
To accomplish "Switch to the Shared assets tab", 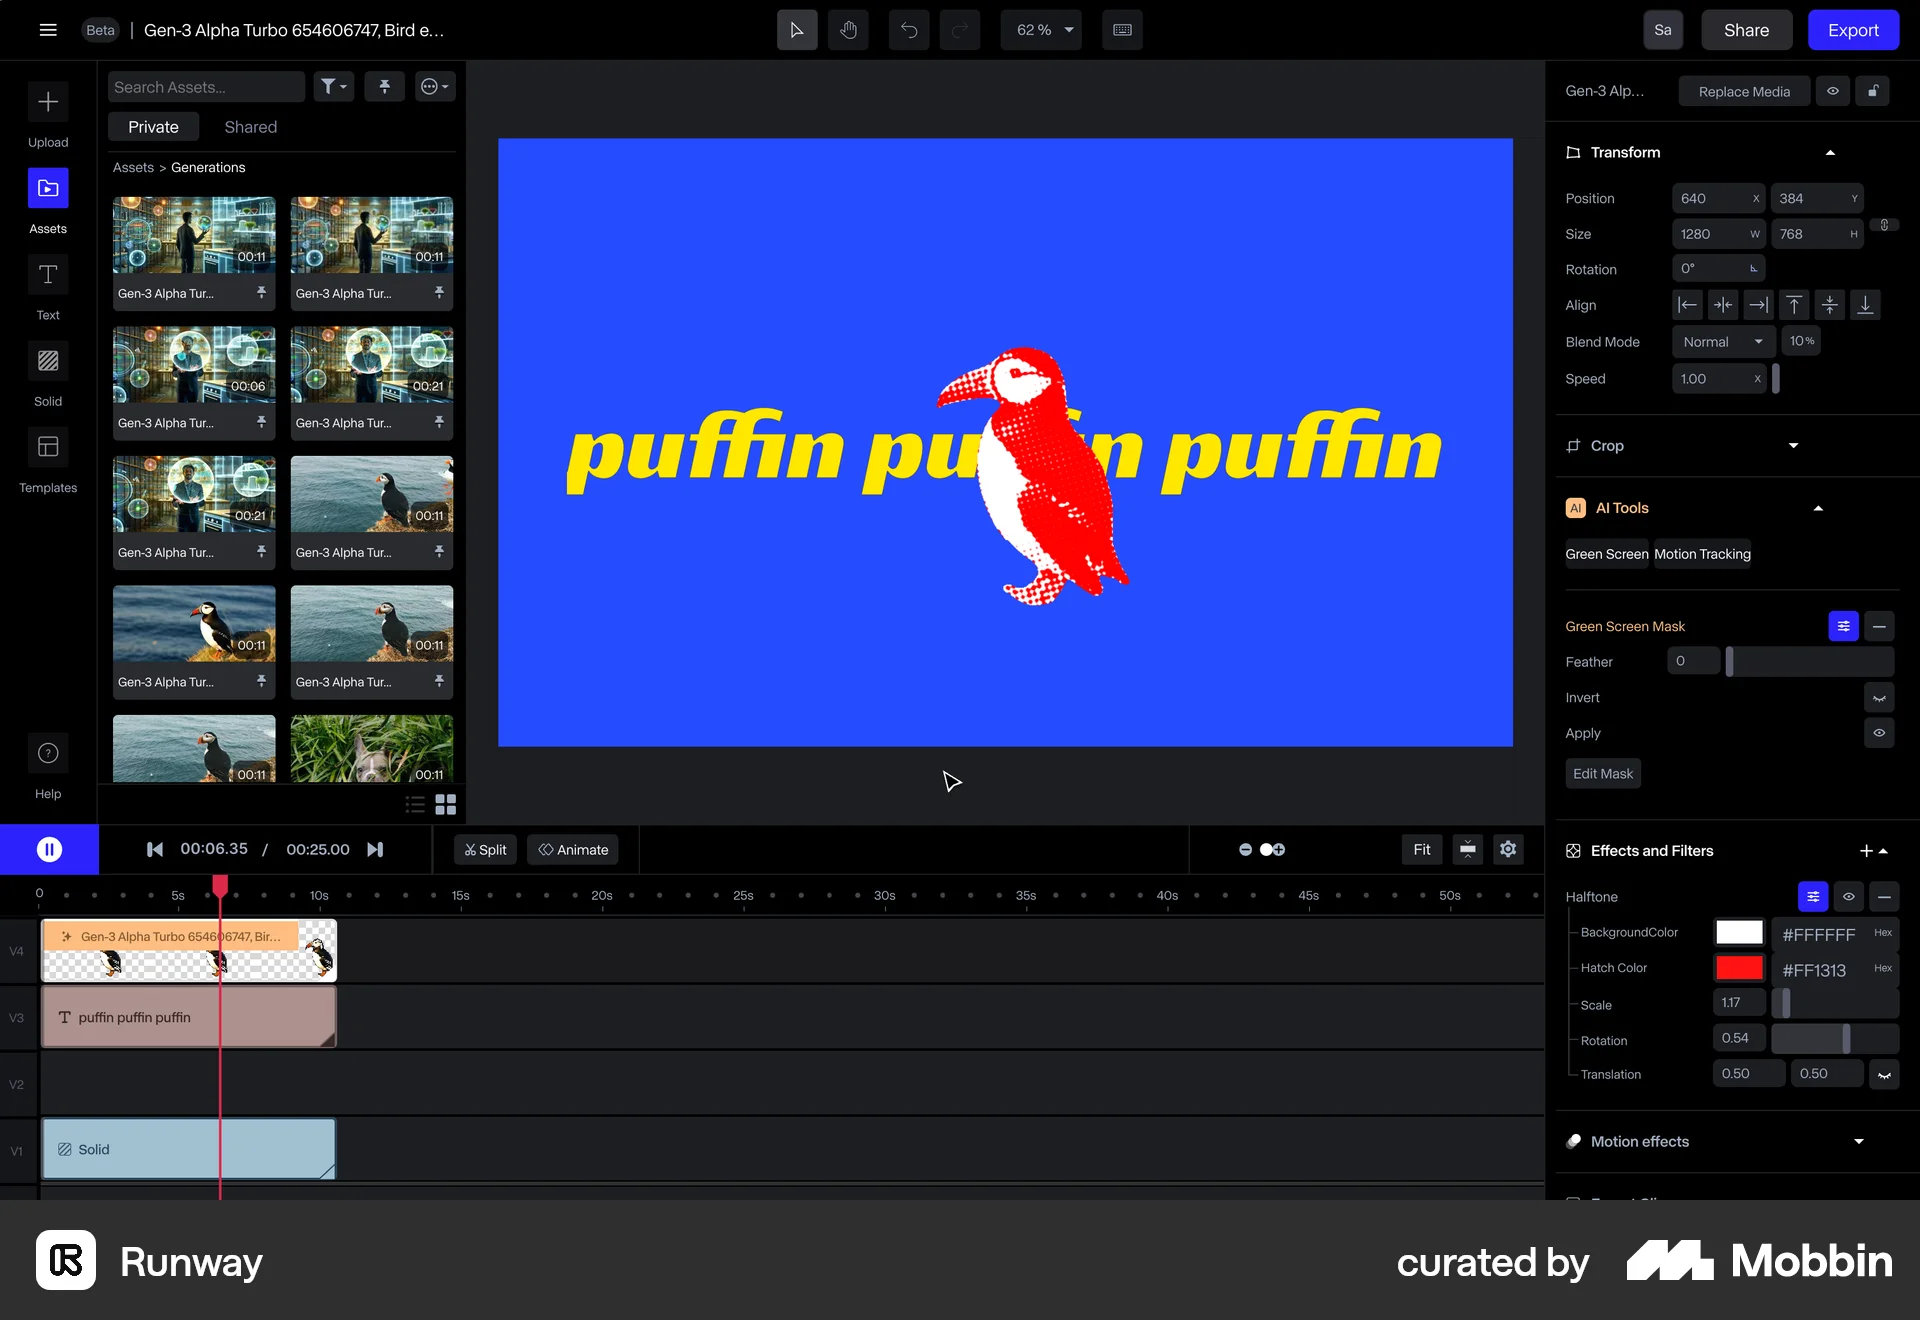I will (x=250, y=127).
